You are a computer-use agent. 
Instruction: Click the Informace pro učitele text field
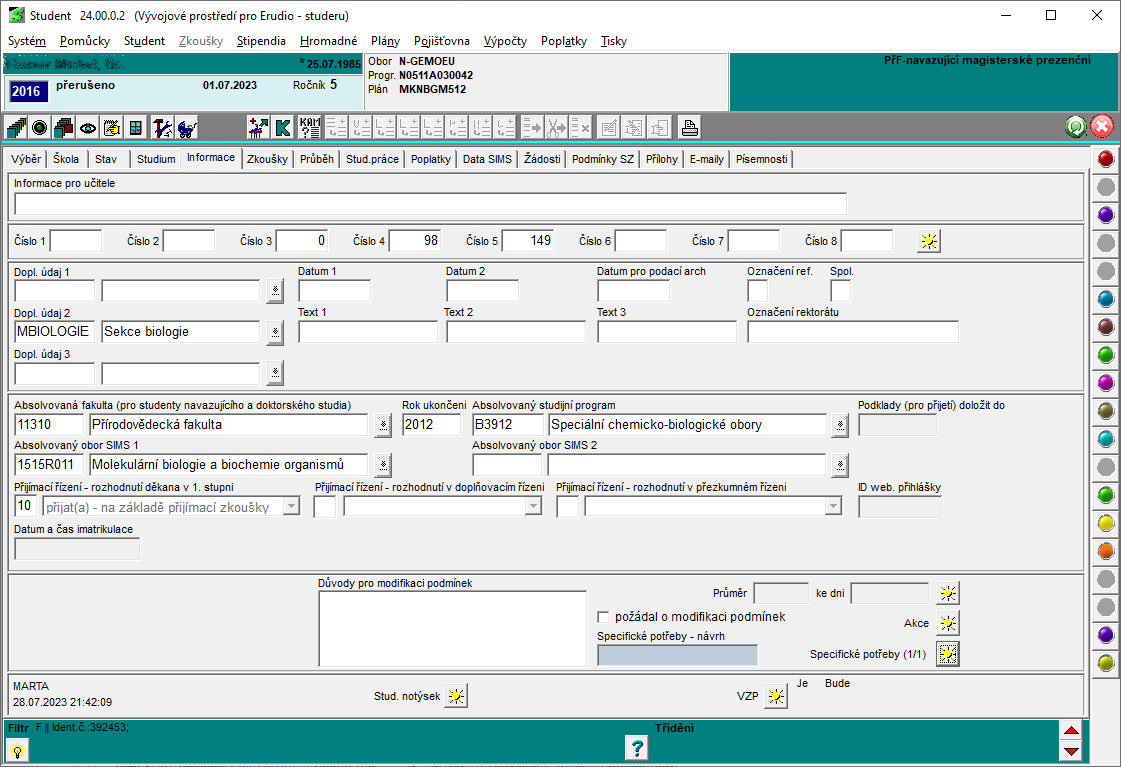click(430, 204)
